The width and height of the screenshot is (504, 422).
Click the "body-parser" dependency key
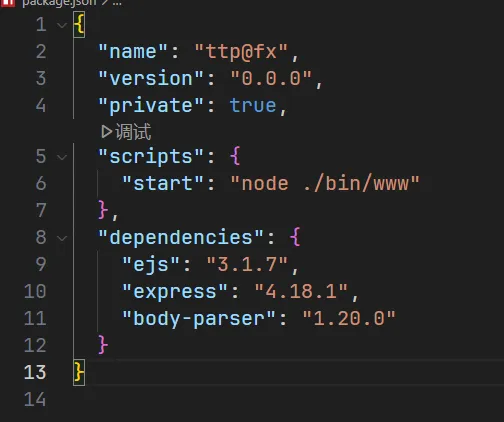click(x=199, y=319)
